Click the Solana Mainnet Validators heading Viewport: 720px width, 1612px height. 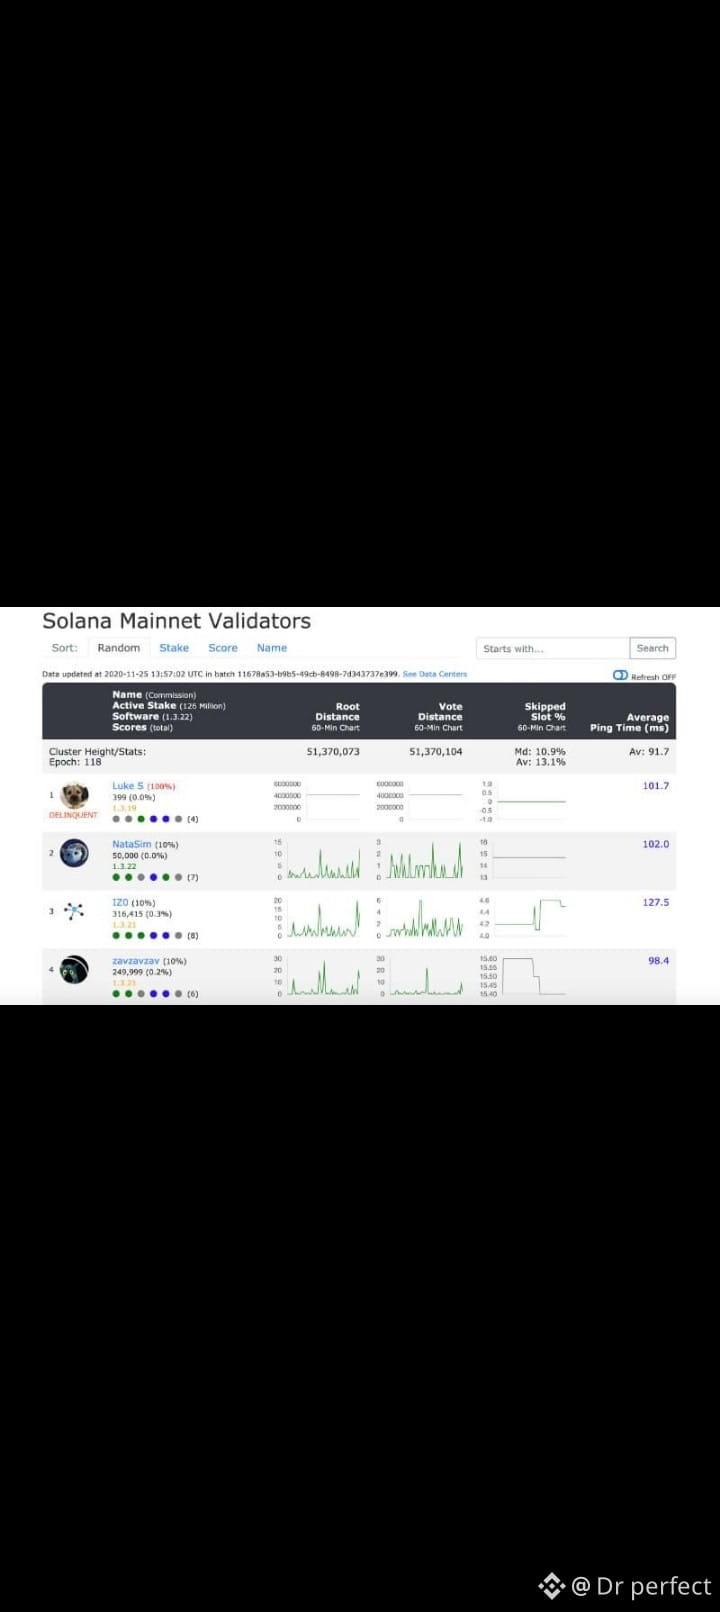(x=177, y=621)
